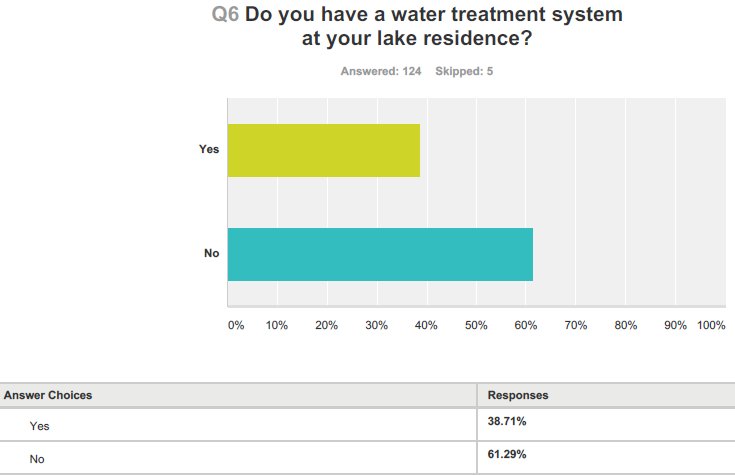Click the 10% axis tick label

(x=277, y=325)
